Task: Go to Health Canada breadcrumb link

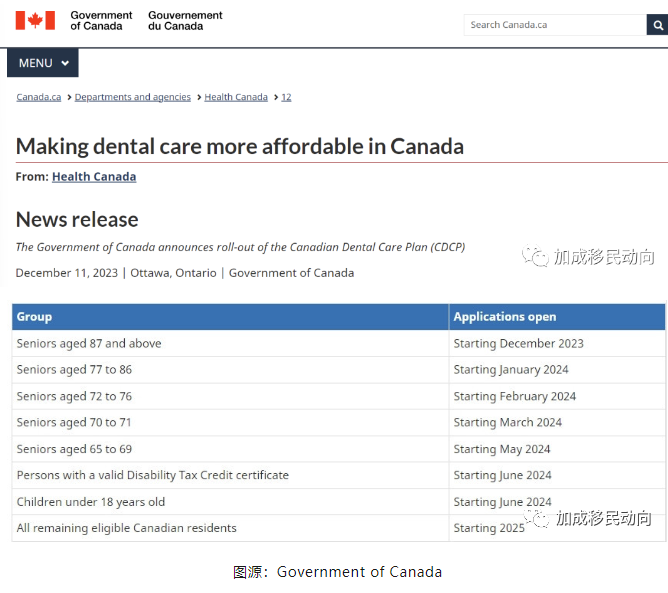Action: pyautogui.click(x=236, y=97)
